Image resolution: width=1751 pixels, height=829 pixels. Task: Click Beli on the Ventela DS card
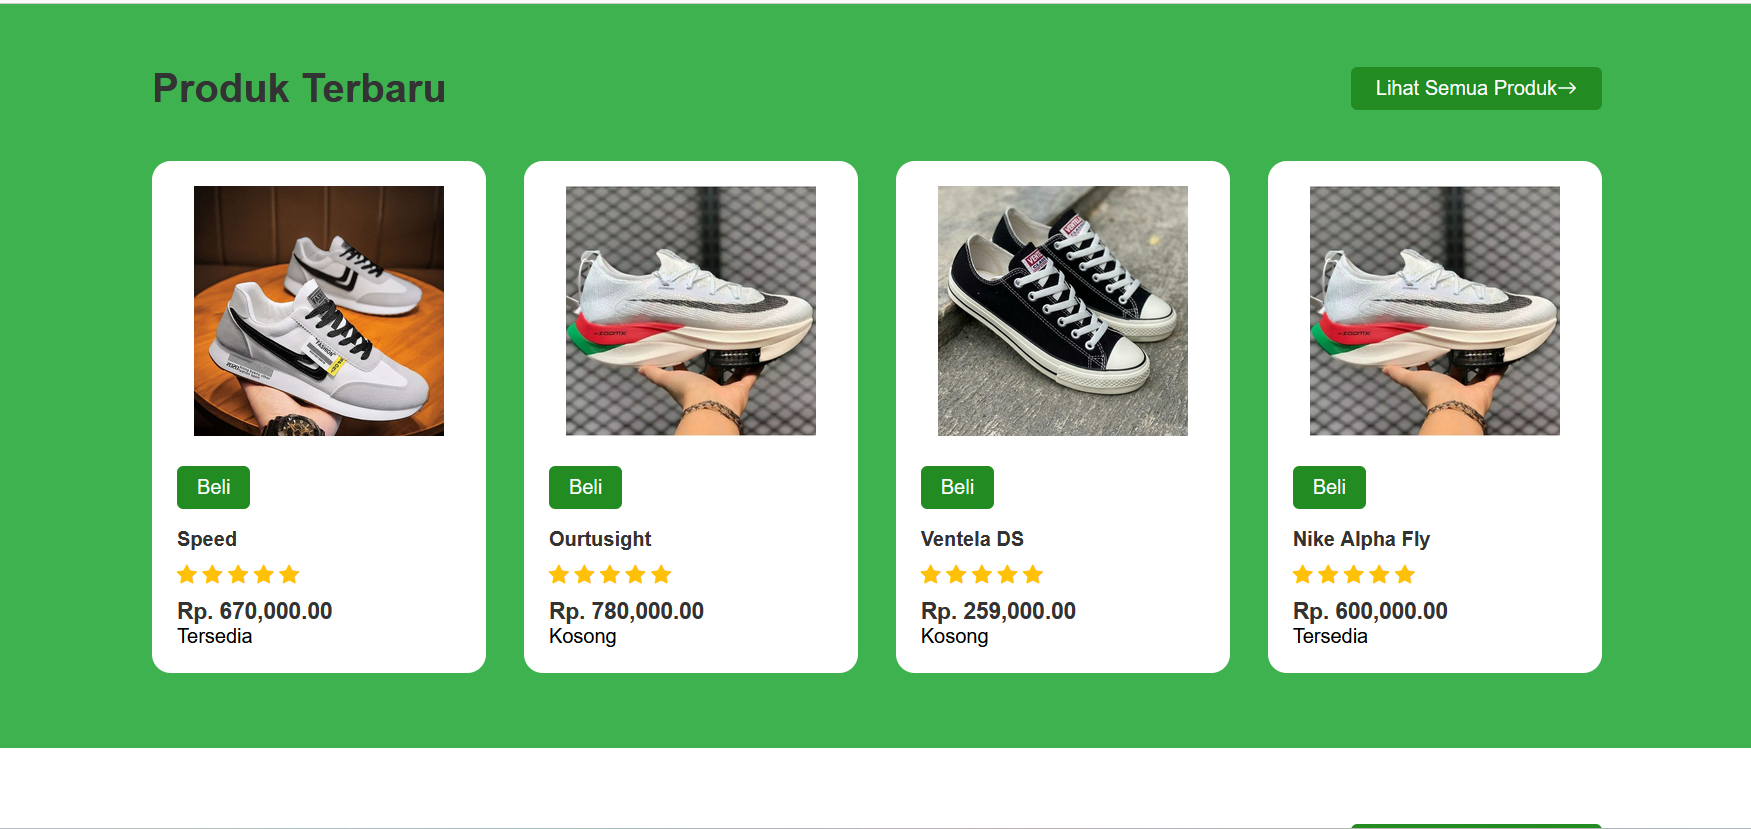pos(956,487)
